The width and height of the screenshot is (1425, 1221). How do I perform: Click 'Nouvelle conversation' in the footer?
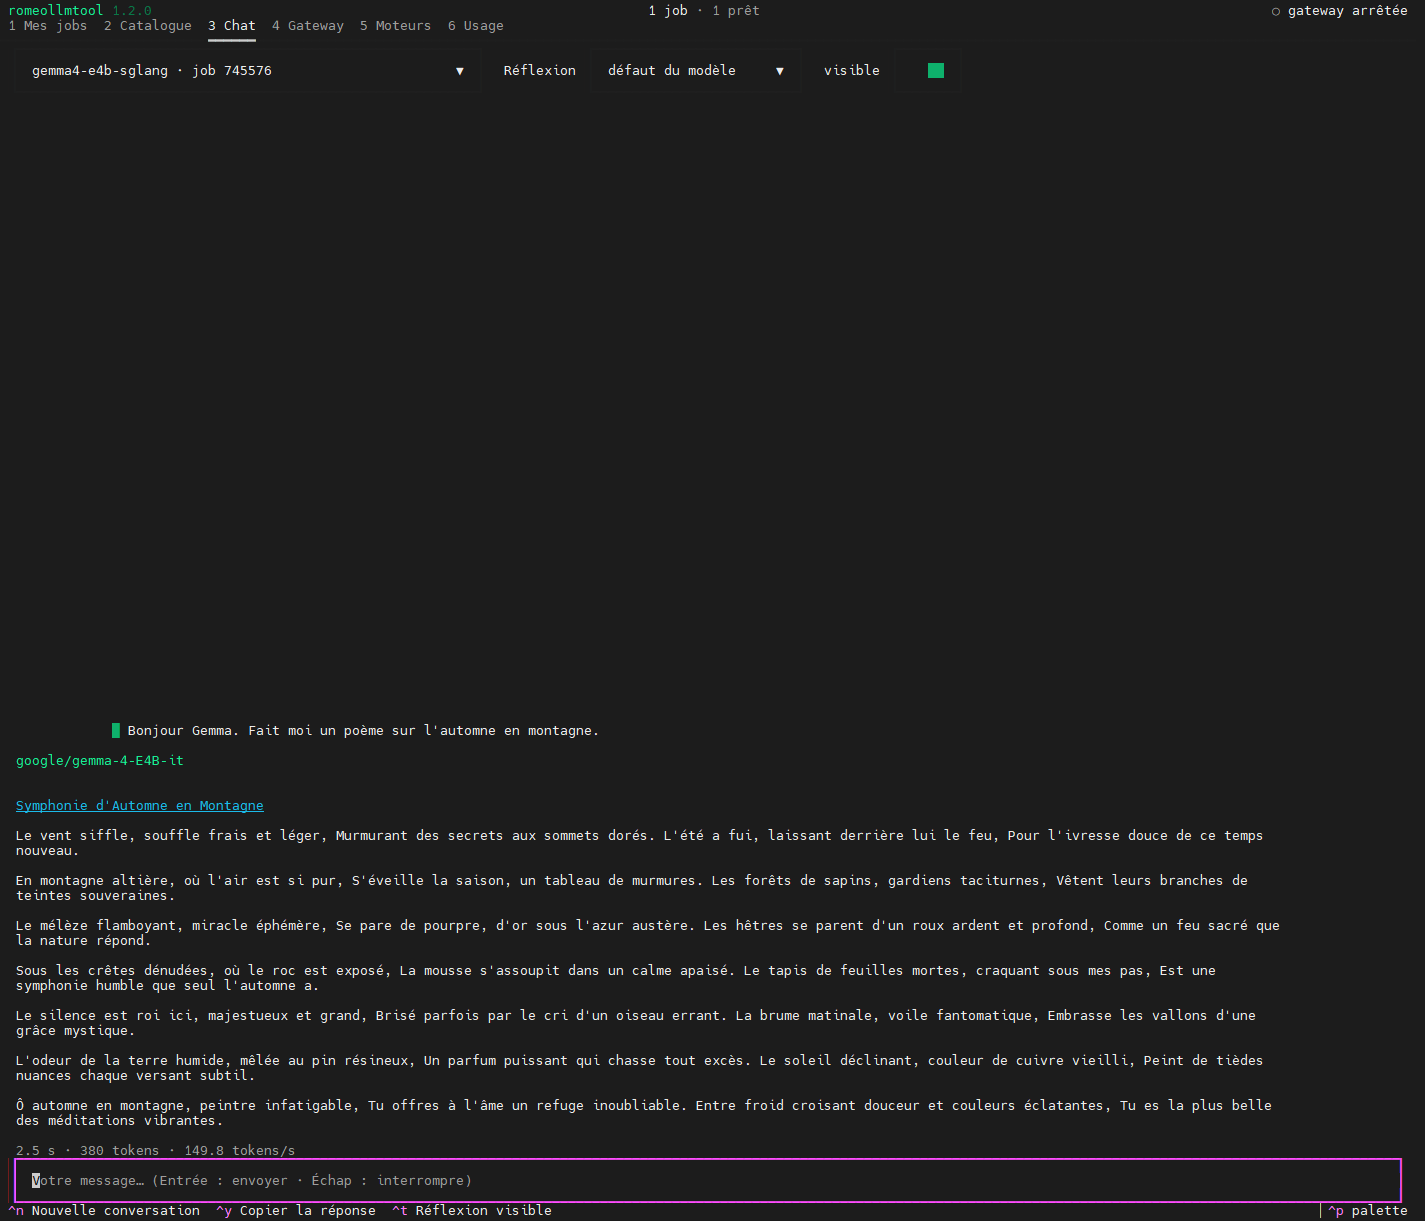[104, 1211]
